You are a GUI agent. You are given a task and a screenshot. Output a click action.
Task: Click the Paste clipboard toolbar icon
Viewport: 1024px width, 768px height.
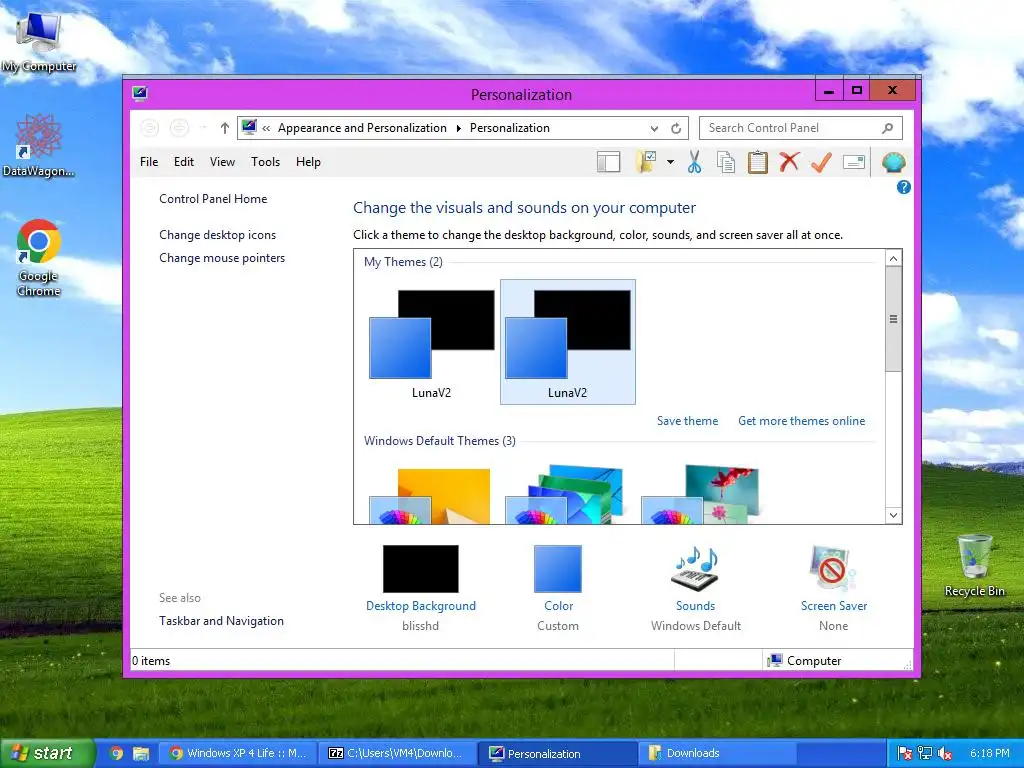tap(758, 162)
